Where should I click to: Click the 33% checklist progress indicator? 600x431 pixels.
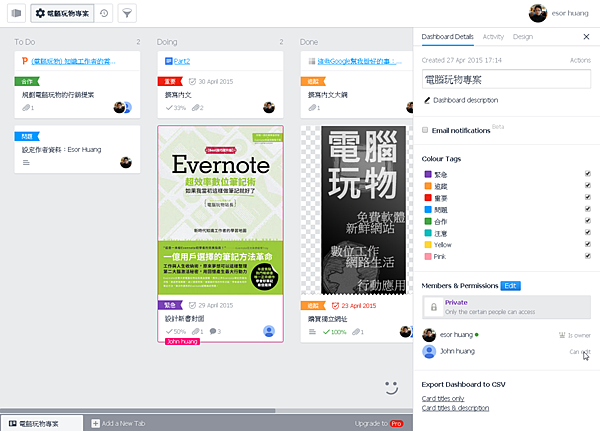(x=176, y=108)
